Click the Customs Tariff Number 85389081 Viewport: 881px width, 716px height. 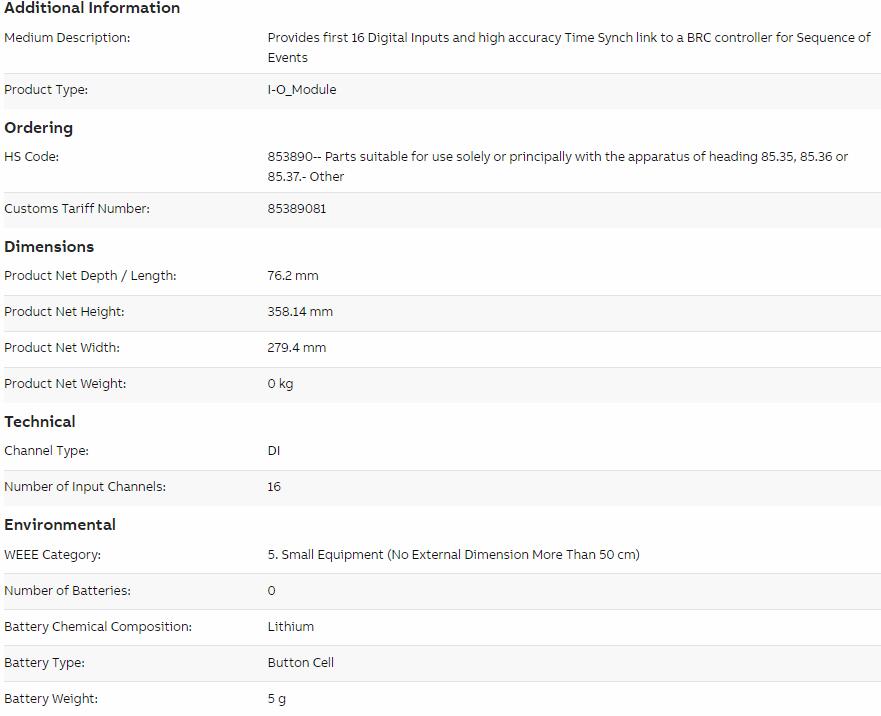click(x=297, y=209)
